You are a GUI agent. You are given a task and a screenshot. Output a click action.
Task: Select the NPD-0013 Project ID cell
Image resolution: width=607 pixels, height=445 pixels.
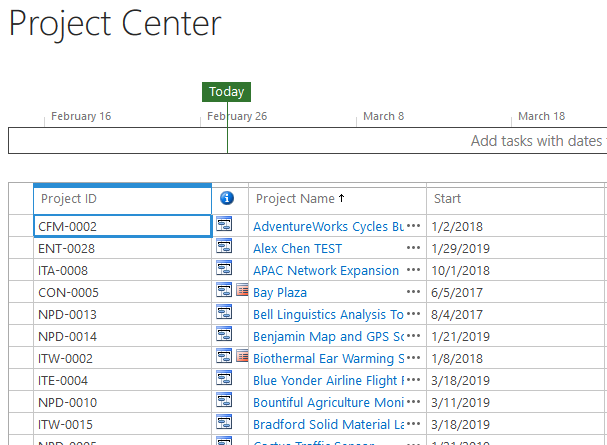point(123,314)
